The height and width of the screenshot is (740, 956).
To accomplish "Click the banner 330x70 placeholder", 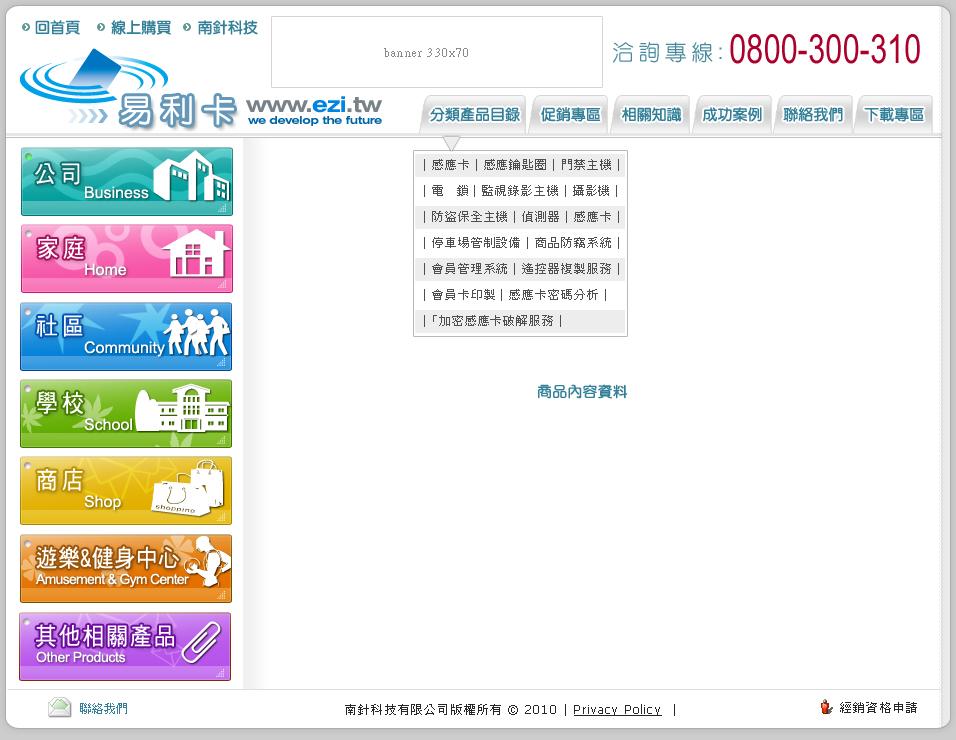I will 437,52.
